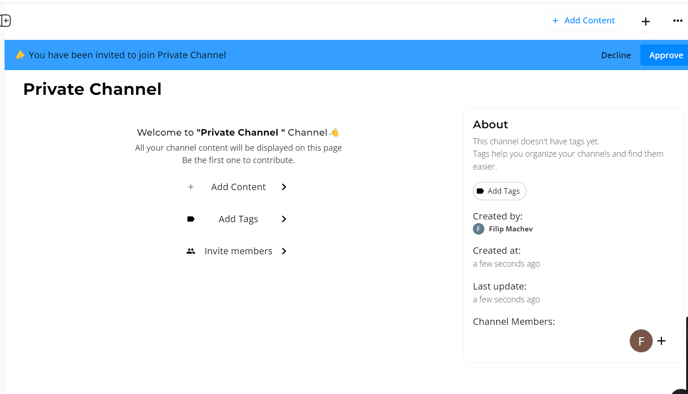688x394 pixels.
Task: Click the tag icon beside Add Tags row
Action: click(190, 219)
